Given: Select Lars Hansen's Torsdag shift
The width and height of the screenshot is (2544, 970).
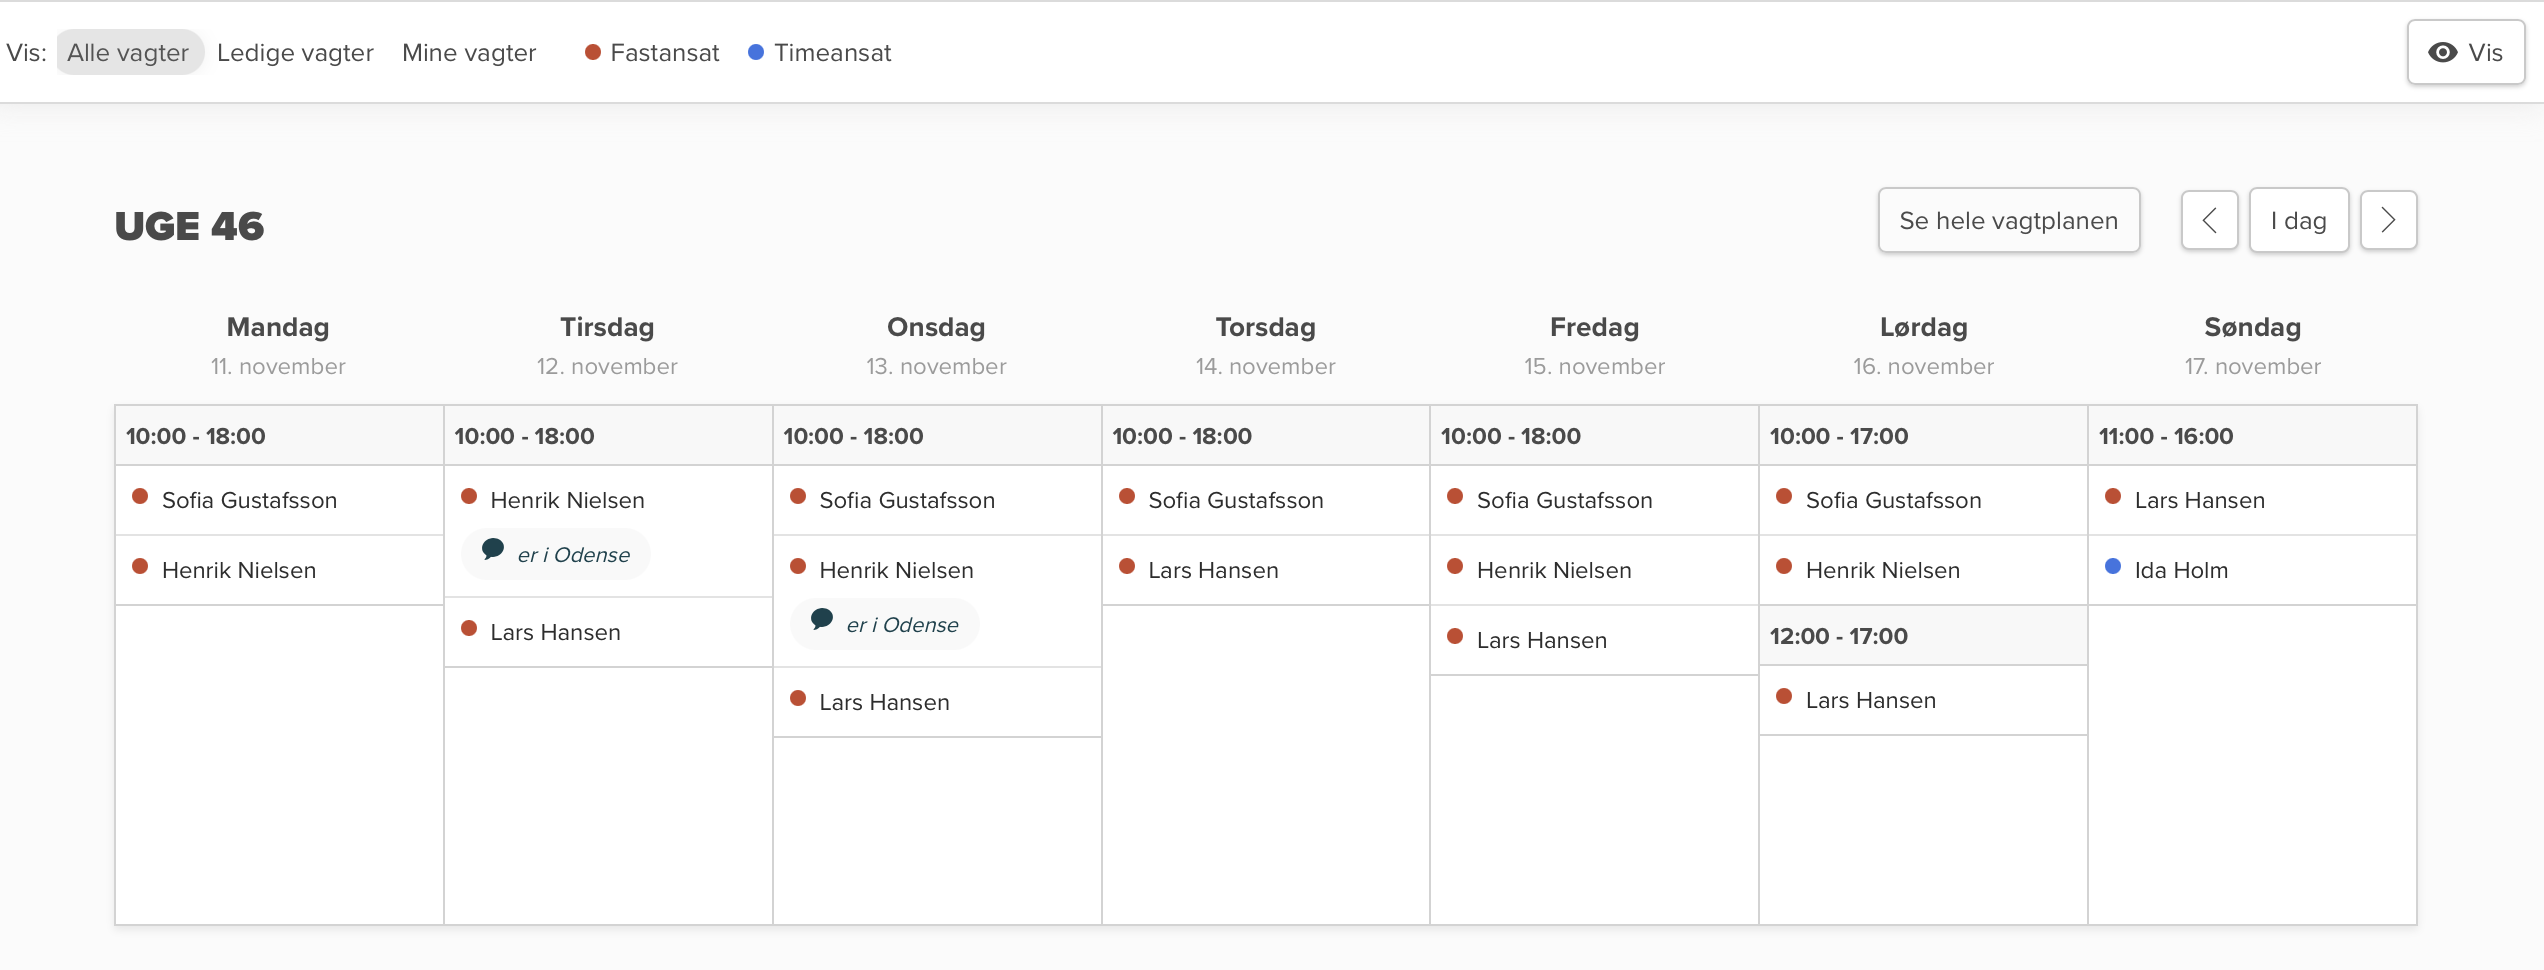Looking at the screenshot, I should 1213,570.
